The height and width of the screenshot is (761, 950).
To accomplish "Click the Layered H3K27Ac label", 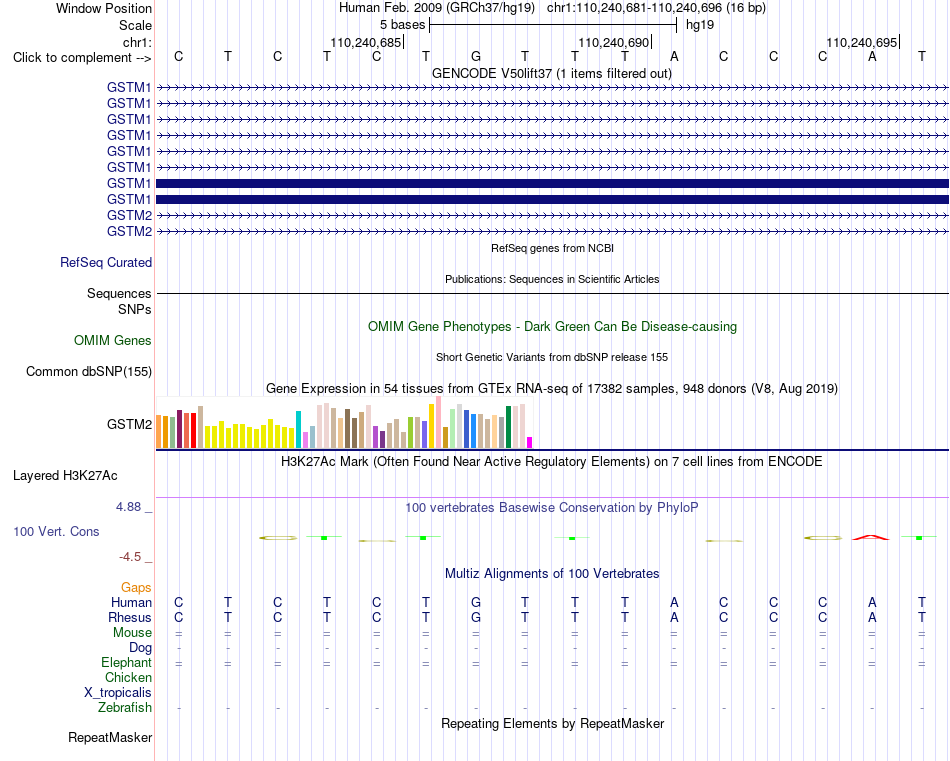I will [65, 476].
